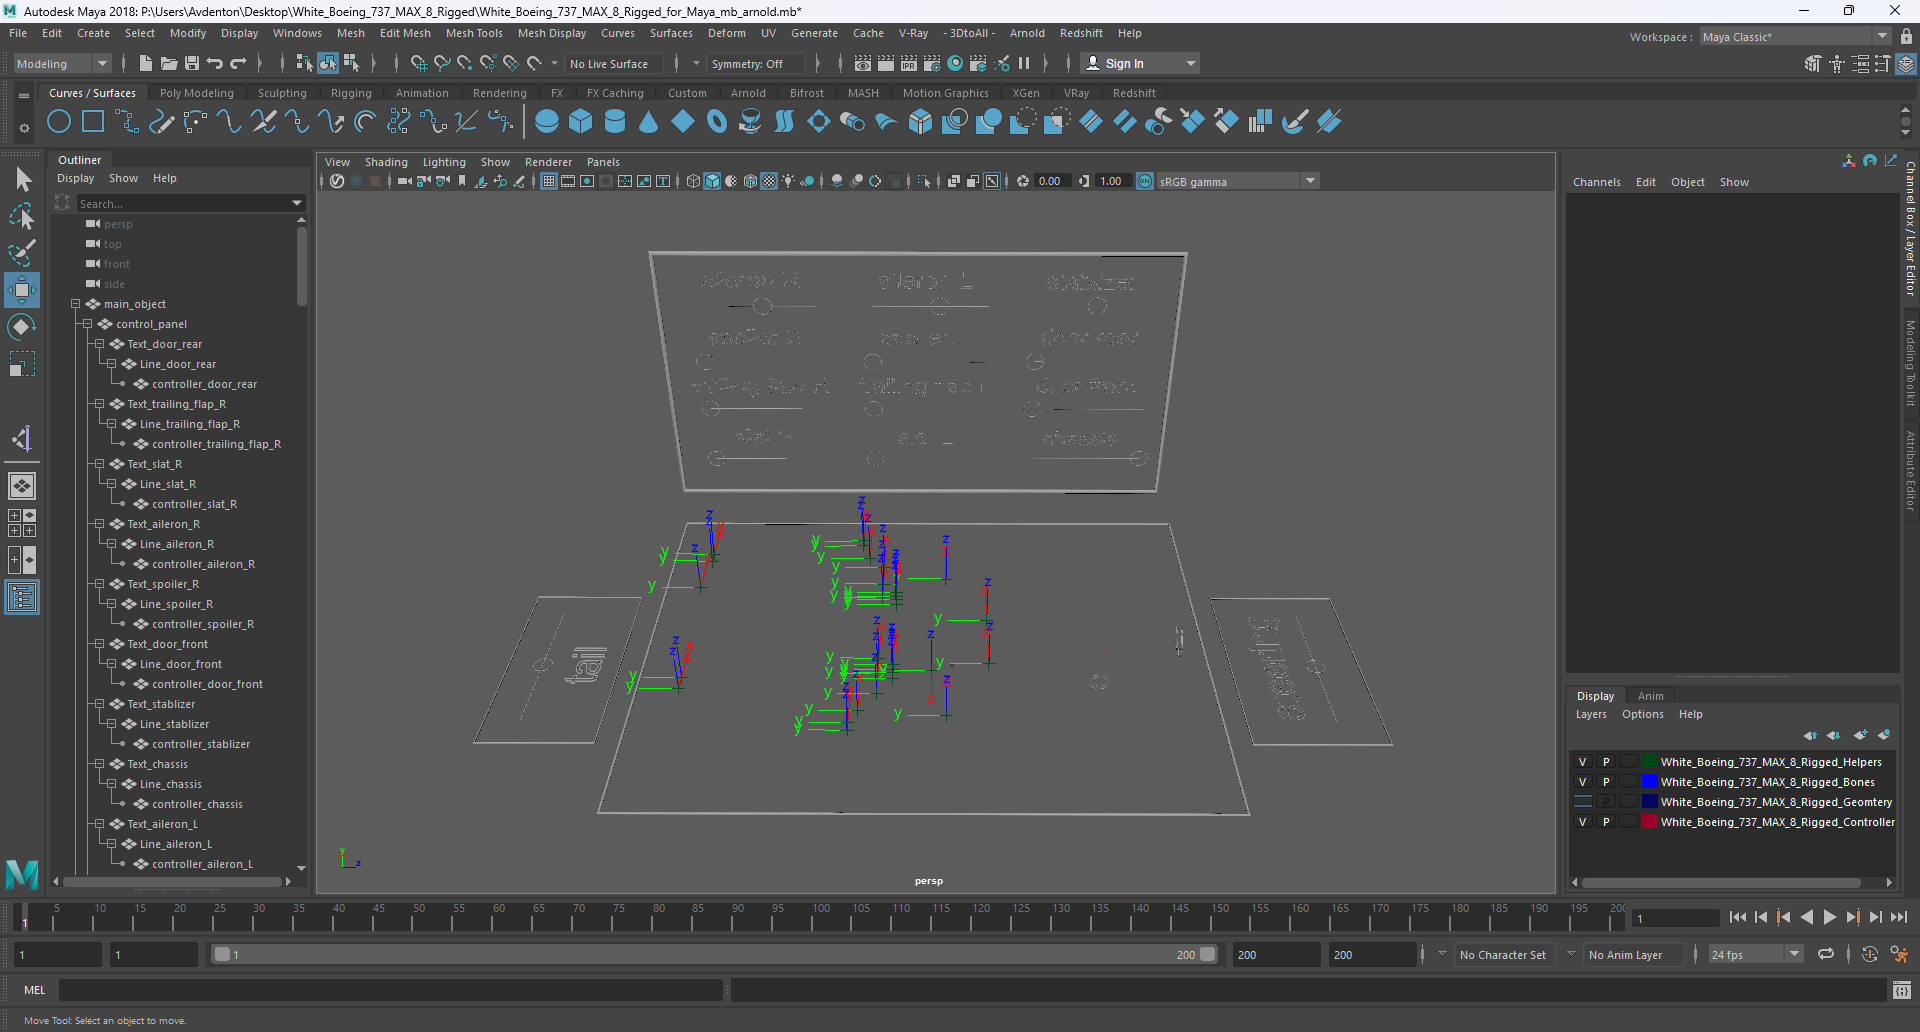Click the Outliner search field
Image resolution: width=1920 pixels, height=1032 pixels.
(190, 203)
